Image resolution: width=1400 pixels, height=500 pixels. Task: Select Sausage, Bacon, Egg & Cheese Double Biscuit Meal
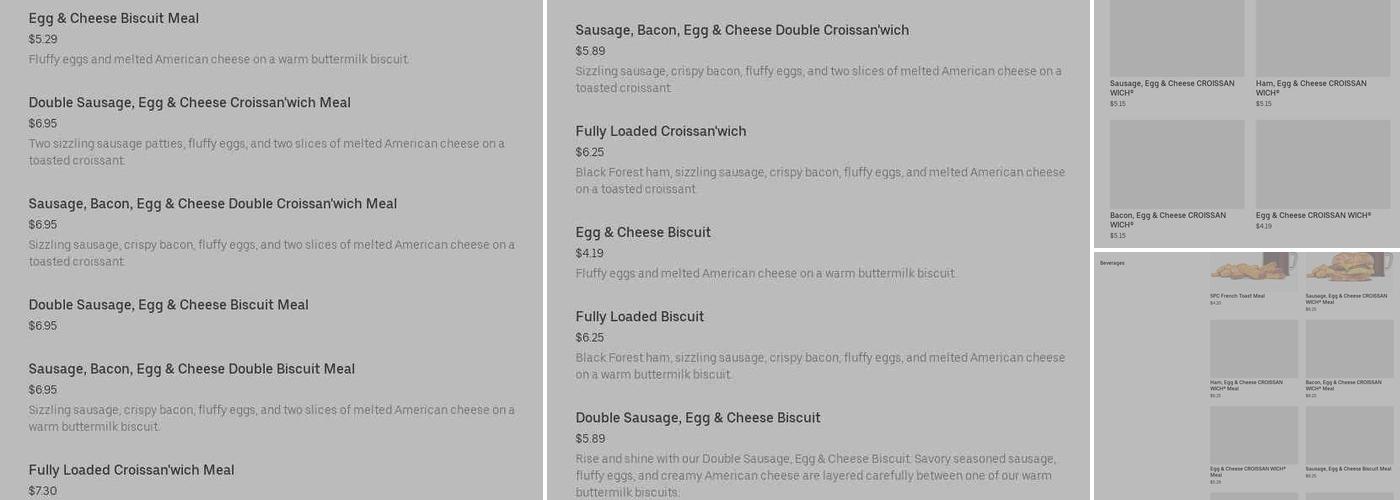coord(191,369)
